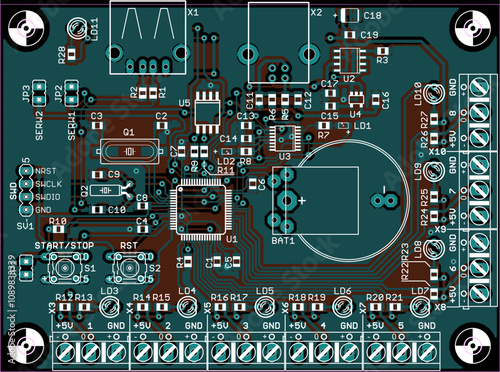The height and width of the screenshot is (372, 500).
Task: Click the LD8 LED footprint
Action: coord(434,248)
